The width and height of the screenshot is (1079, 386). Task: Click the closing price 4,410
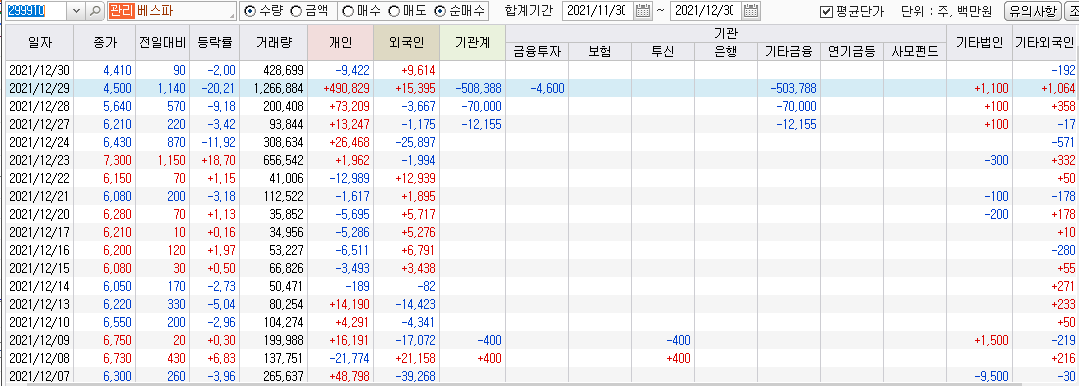click(117, 70)
